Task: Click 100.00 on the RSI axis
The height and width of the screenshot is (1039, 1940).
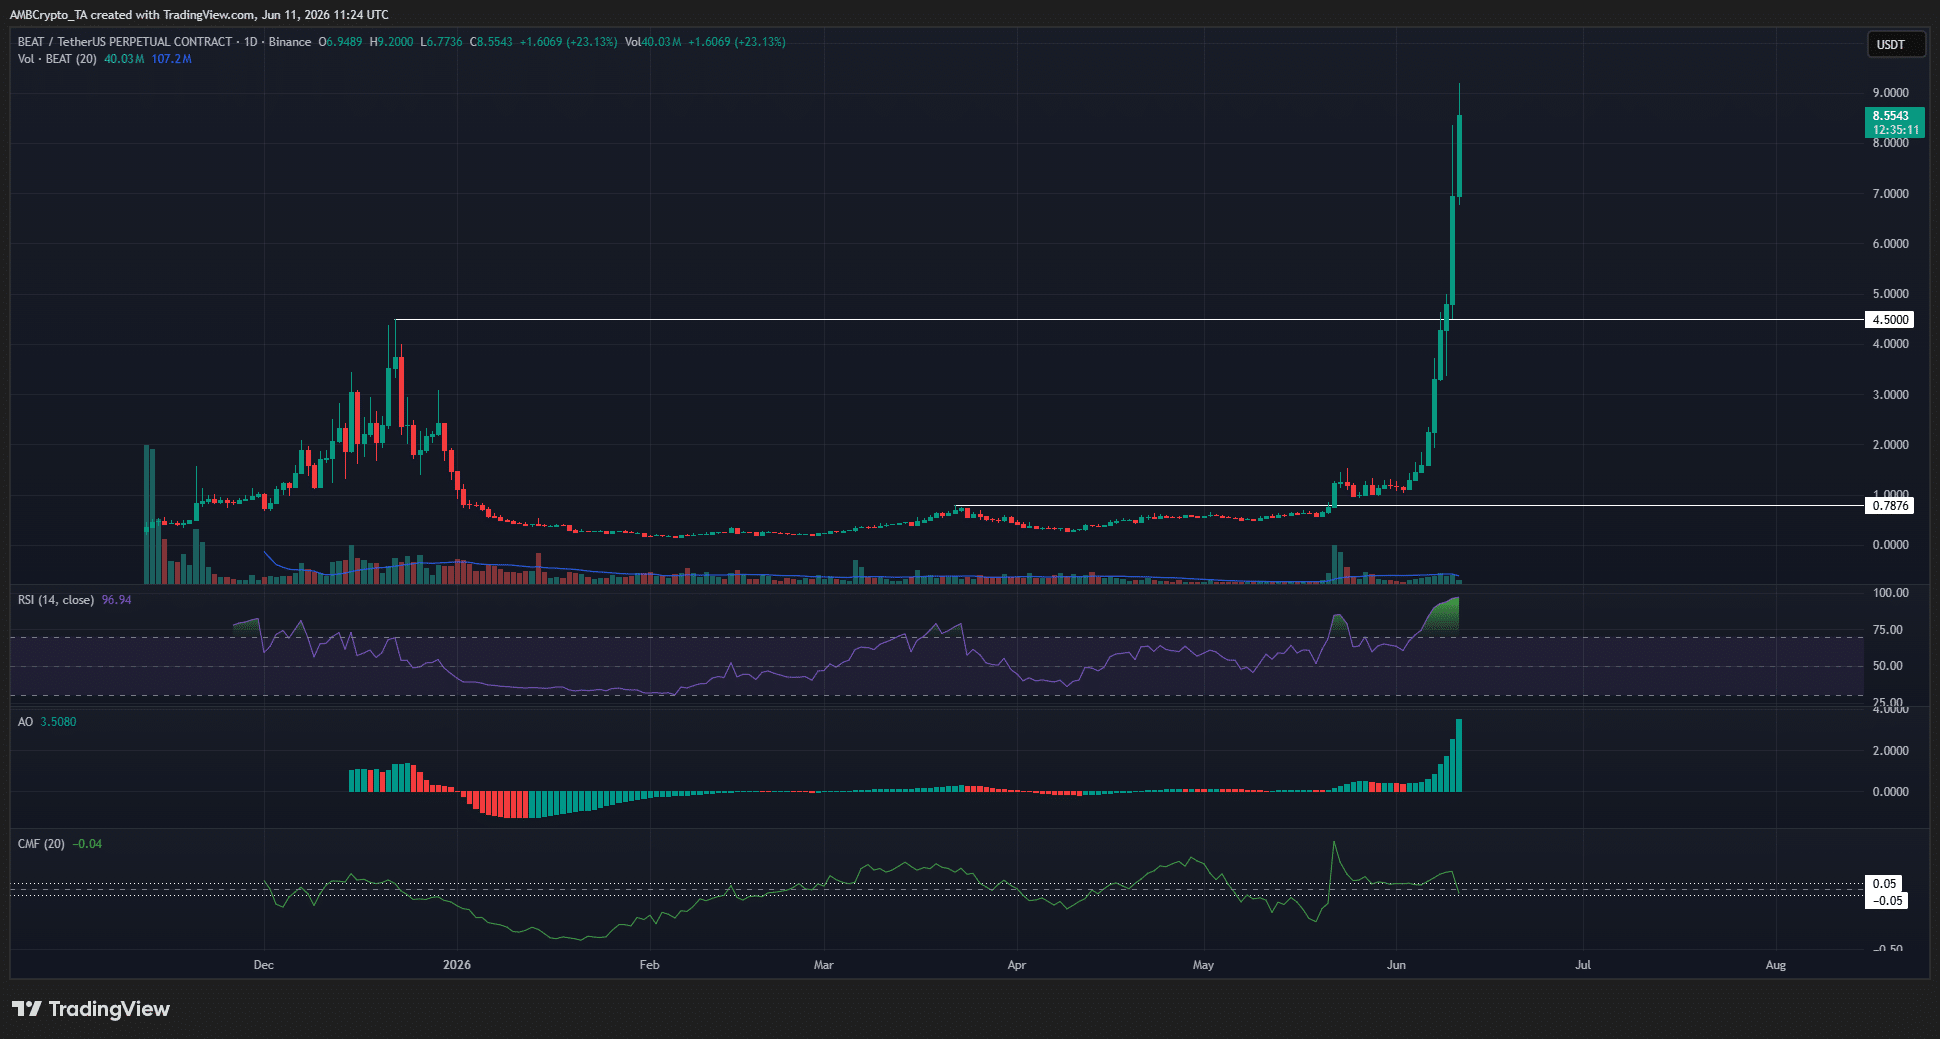Action: pos(1891,593)
